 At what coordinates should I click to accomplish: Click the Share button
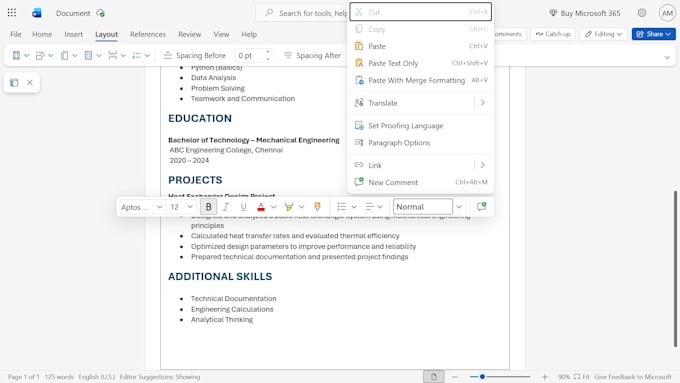coord(654,34)
